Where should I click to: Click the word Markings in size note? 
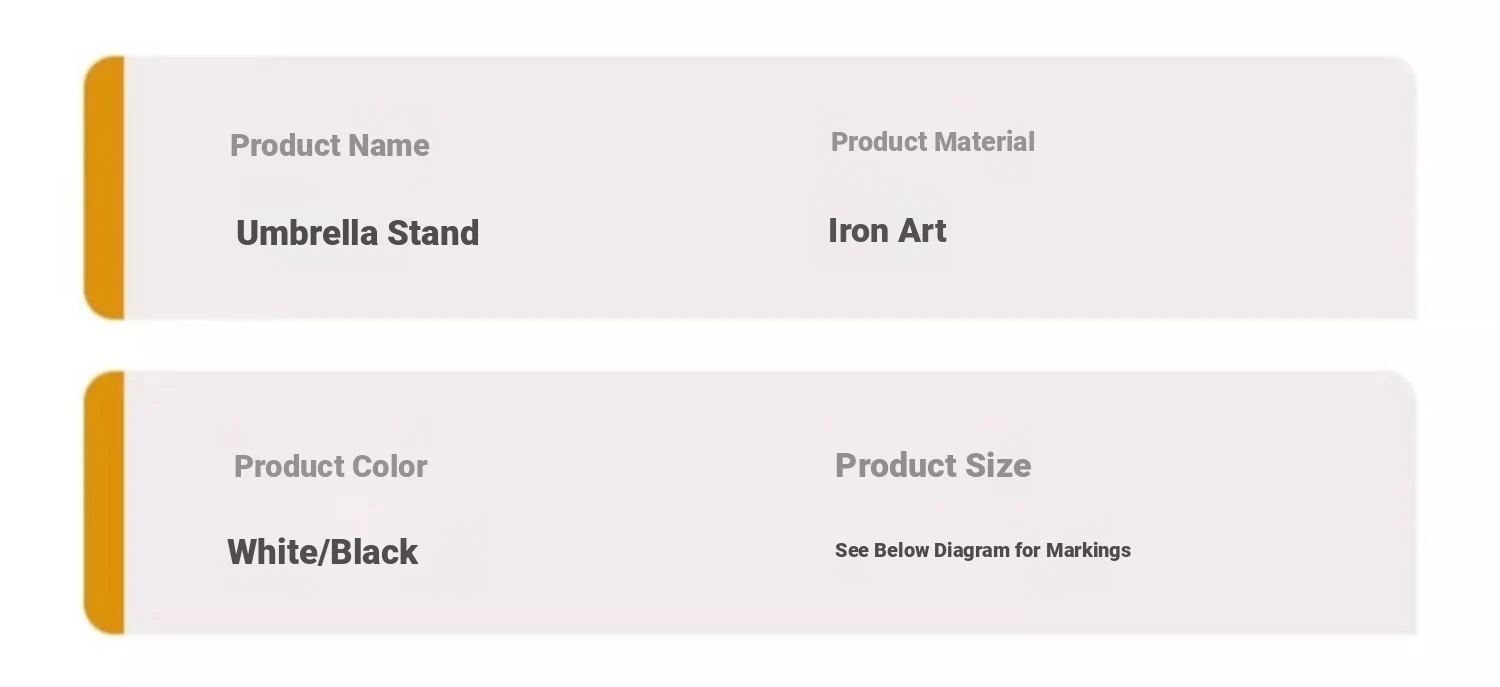1088,551
